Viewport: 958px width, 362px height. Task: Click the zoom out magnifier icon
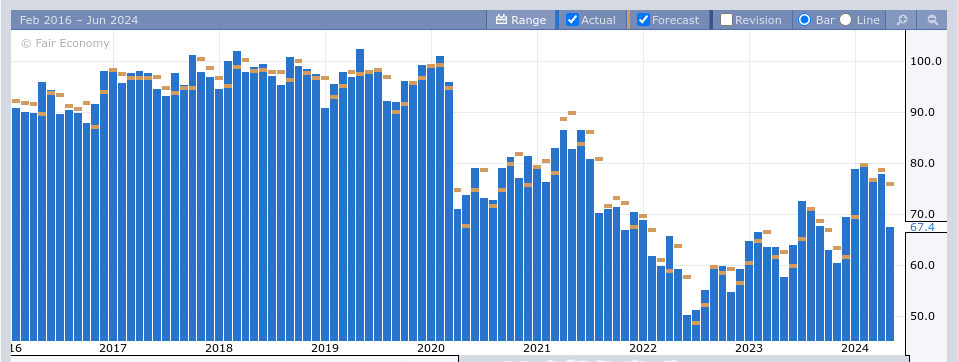pos(932,20)
